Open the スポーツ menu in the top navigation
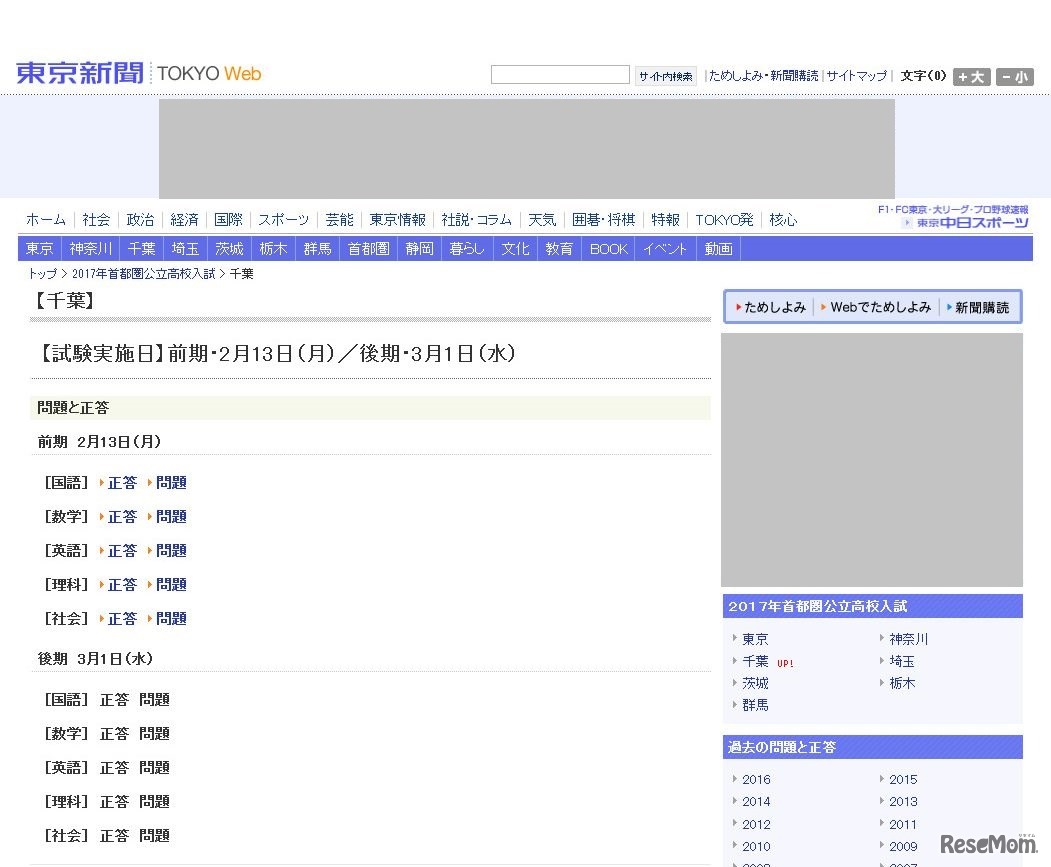 coord(283,219)
